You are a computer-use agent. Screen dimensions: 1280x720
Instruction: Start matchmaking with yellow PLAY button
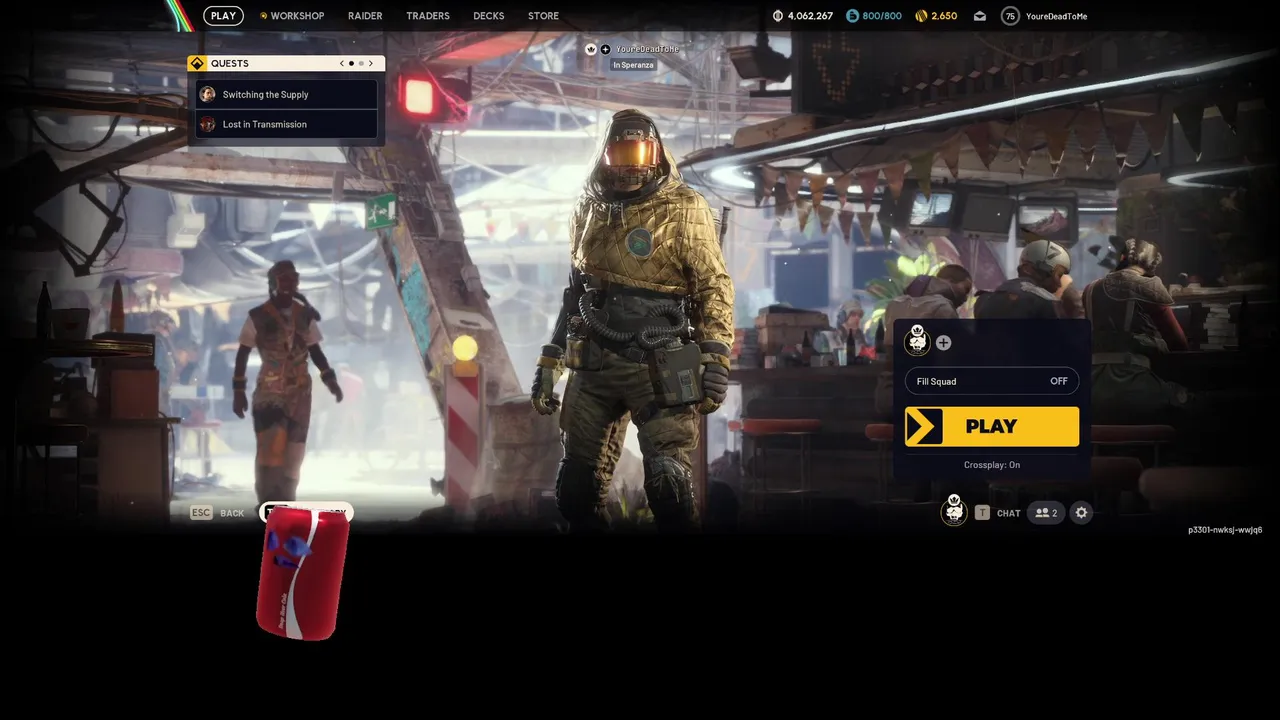point(991,426)
